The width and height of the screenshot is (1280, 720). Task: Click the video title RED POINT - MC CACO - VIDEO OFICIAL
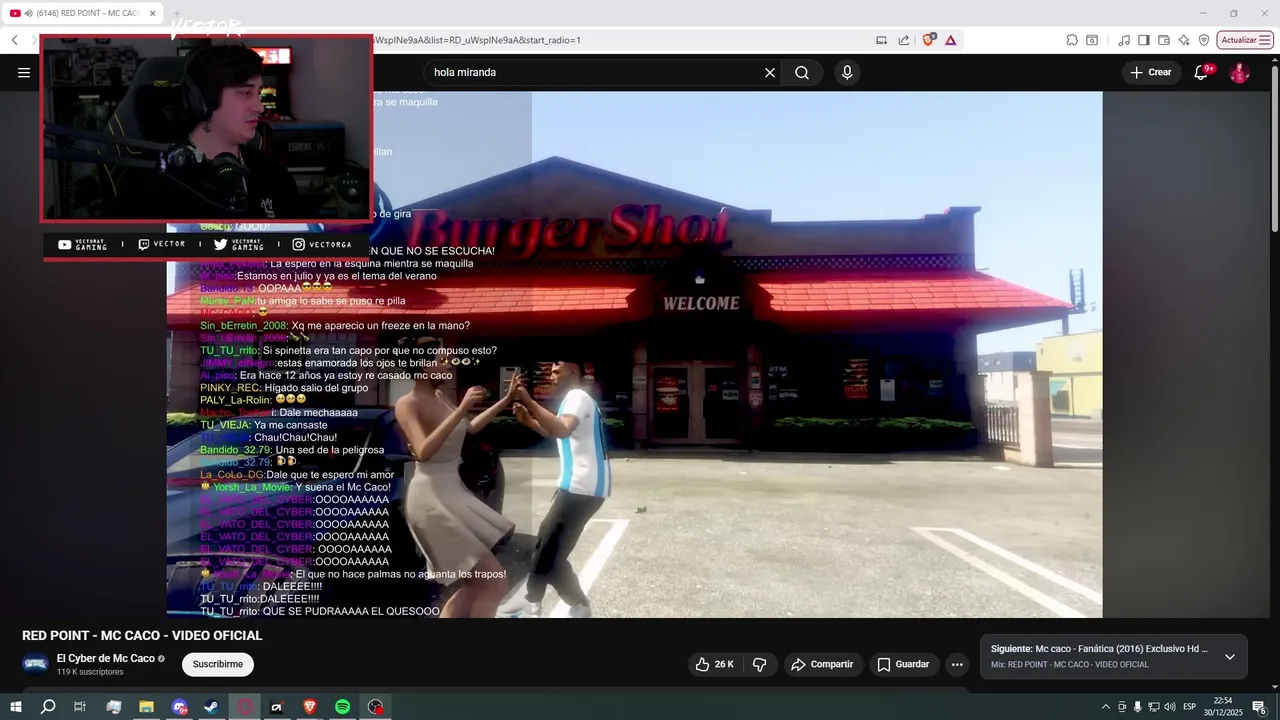pyautogui.click(x=142, y=635)
